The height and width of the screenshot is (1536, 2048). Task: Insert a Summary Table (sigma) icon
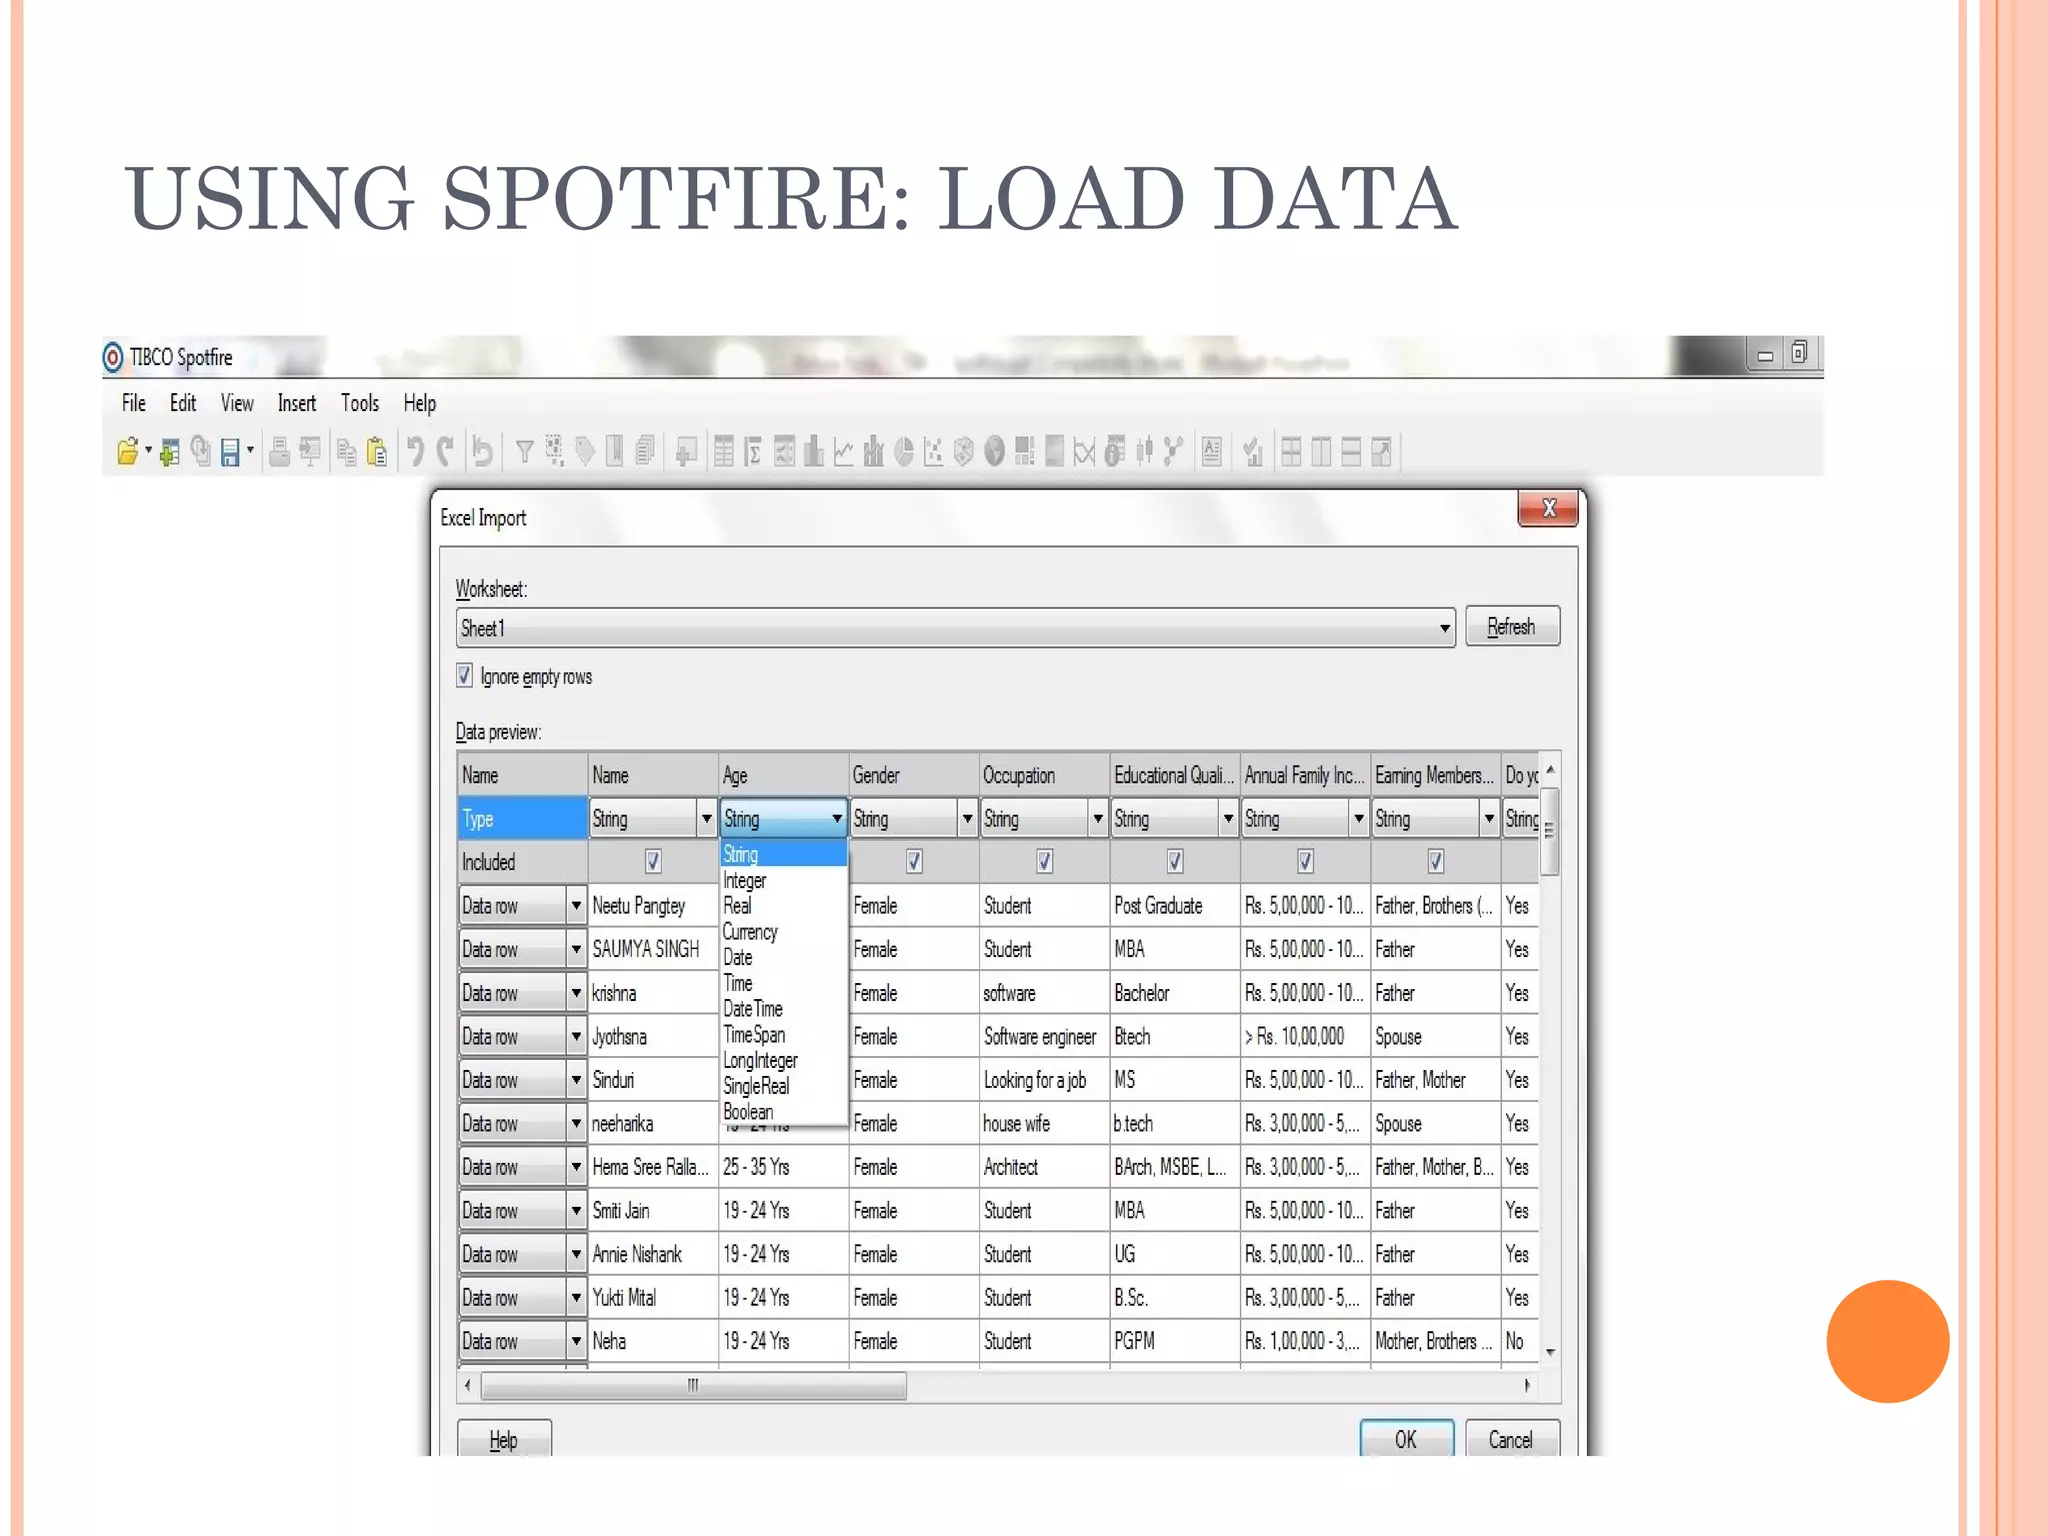tap(754, 453)
